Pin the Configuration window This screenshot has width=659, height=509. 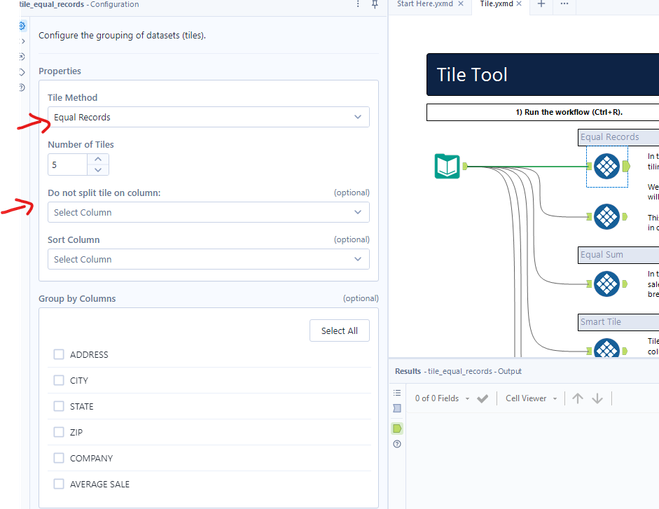tap(375, 4)
